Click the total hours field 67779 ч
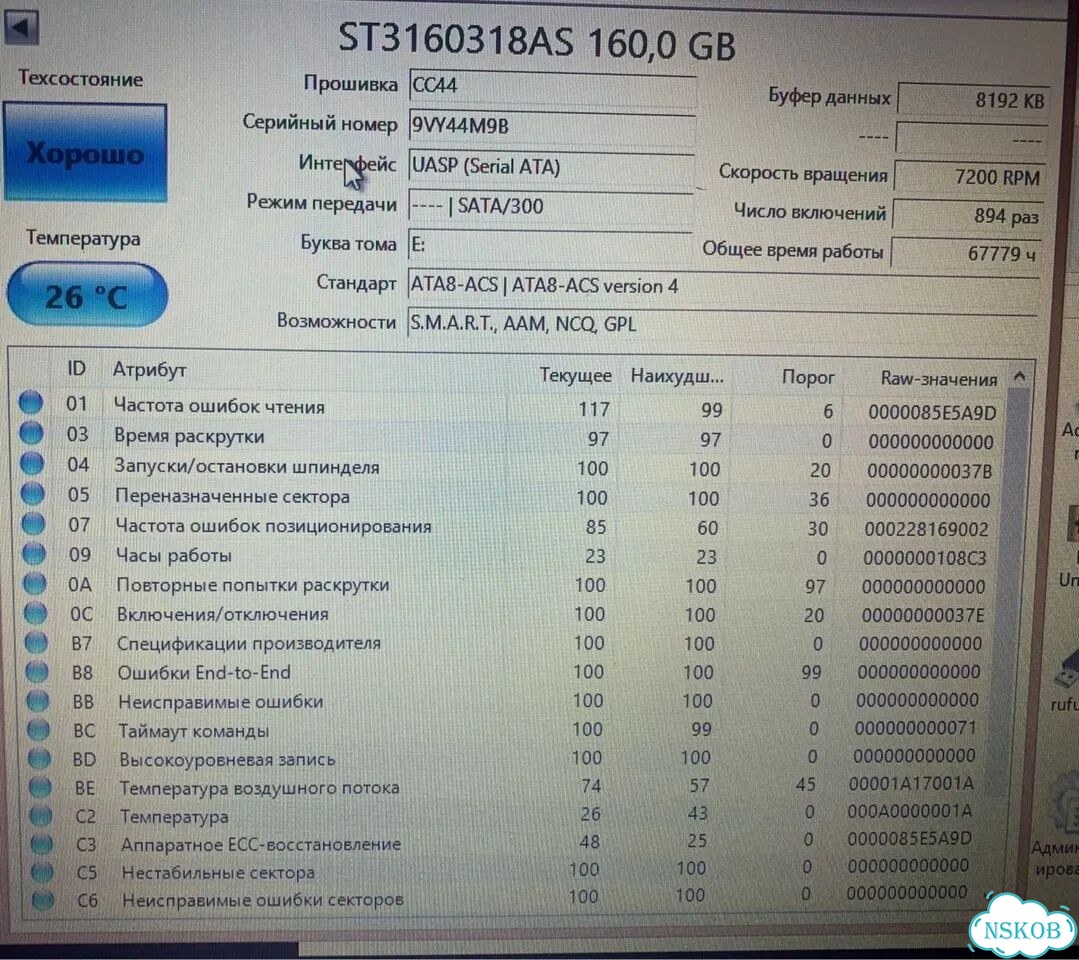 (x=965, y=253)
